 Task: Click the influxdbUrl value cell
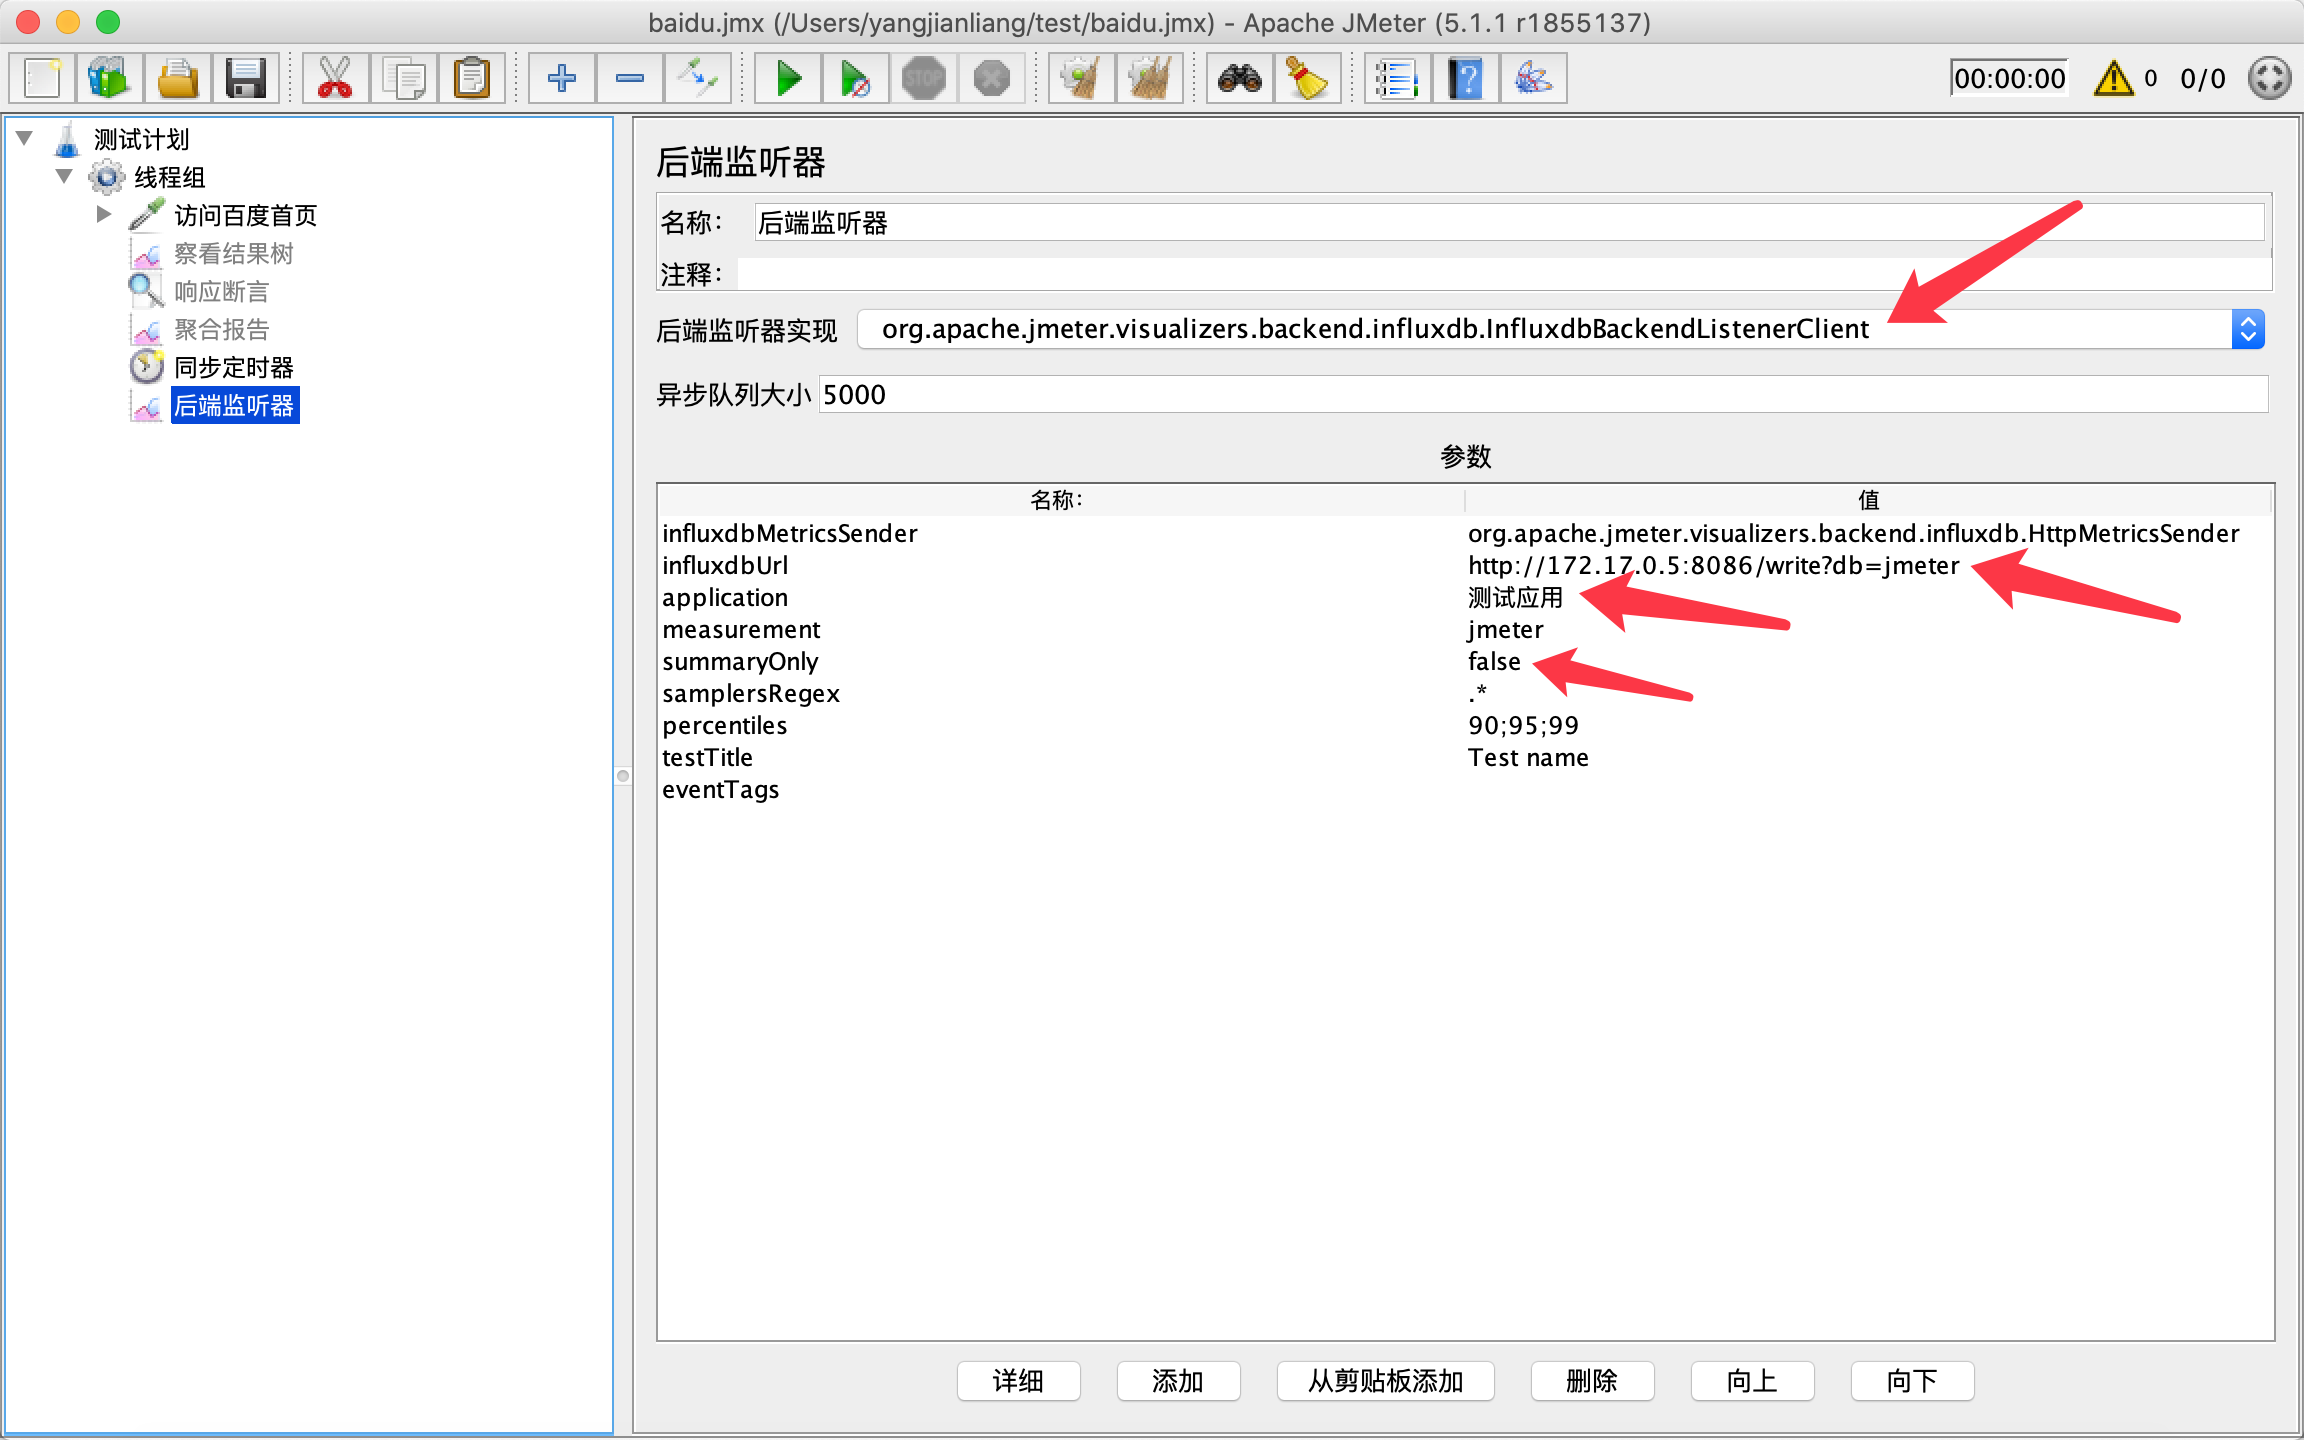1868,565
